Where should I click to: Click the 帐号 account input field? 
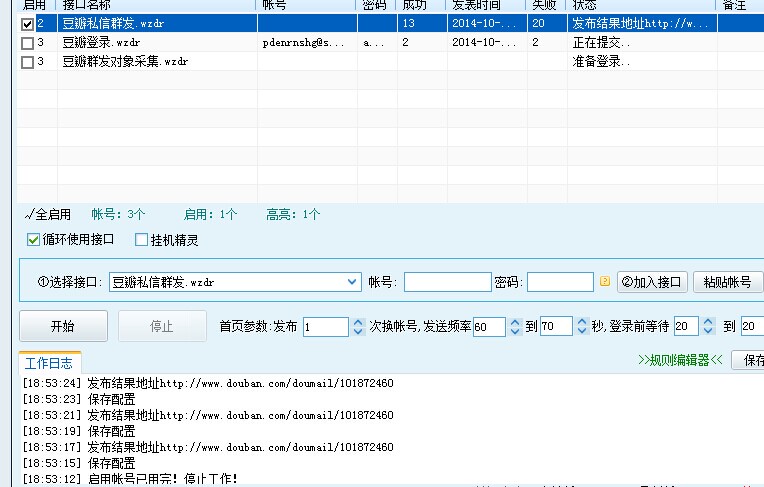pyautogui.click(x=447, y=282)
